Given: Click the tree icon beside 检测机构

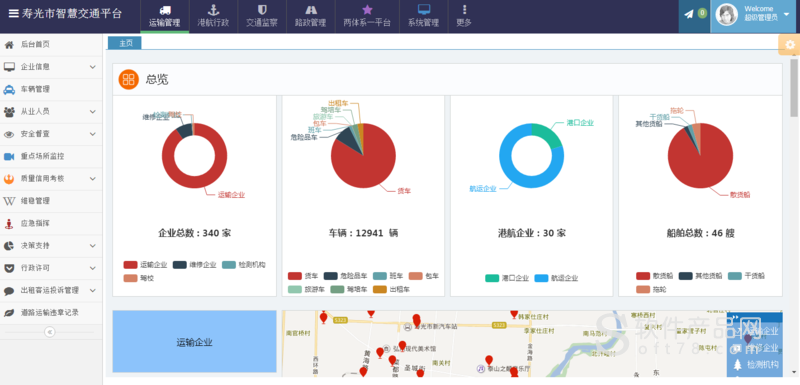Looking at the screenshot, I should (737, 365).
